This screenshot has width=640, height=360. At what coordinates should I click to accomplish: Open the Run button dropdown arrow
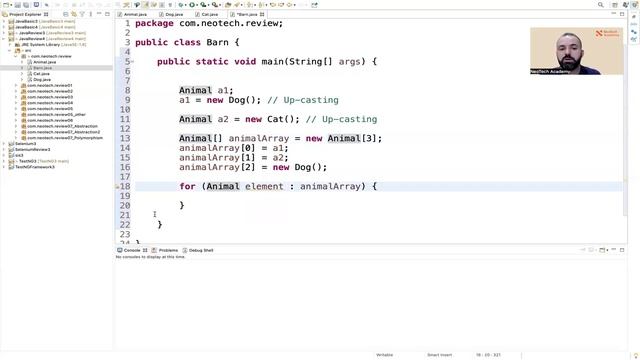point(196,5)
